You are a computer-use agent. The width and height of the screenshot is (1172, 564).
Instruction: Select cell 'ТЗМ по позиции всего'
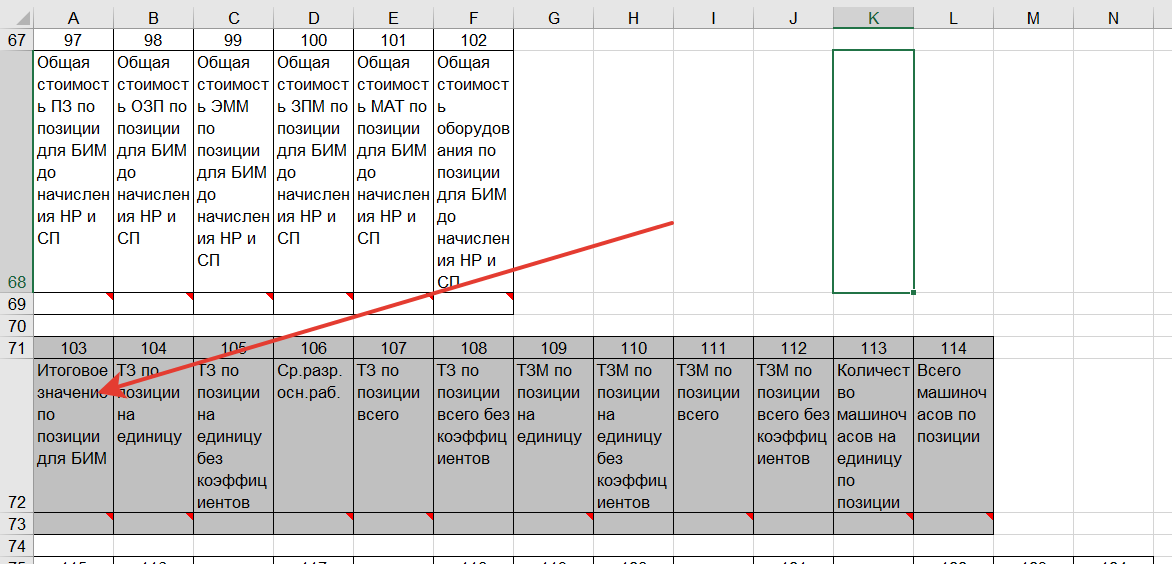[713, 436]
